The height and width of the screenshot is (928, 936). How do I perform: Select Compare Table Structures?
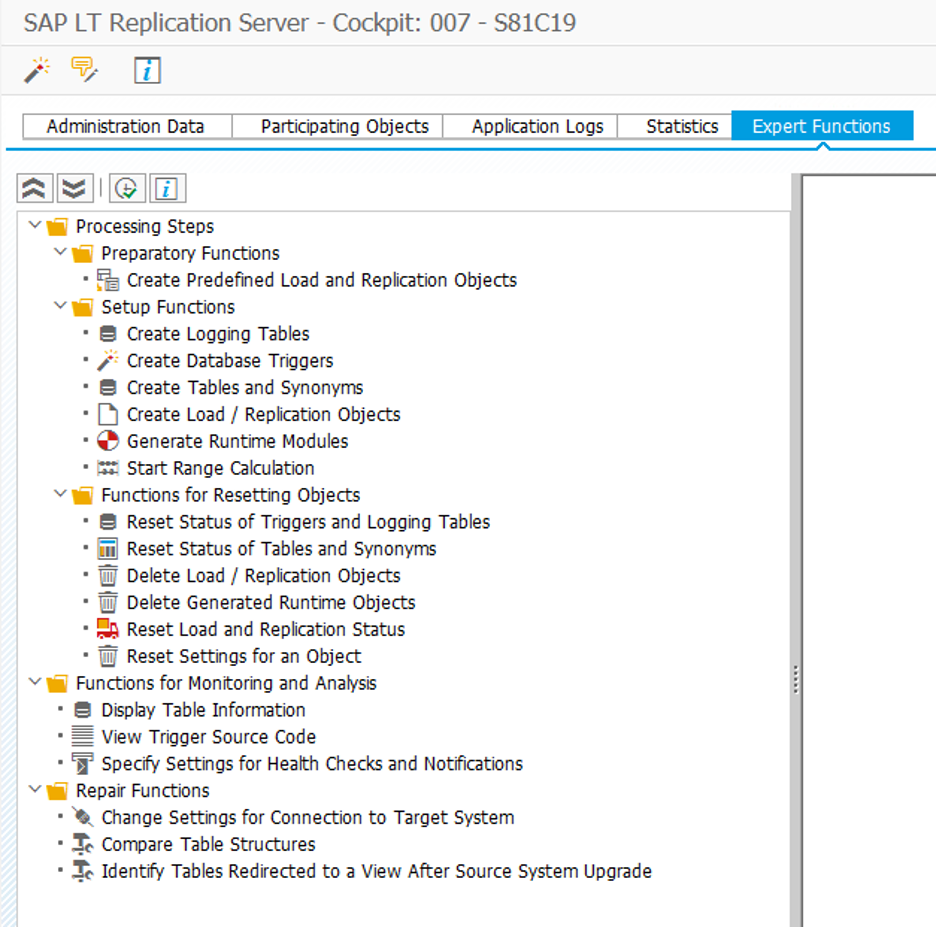[x=208, y=844]
